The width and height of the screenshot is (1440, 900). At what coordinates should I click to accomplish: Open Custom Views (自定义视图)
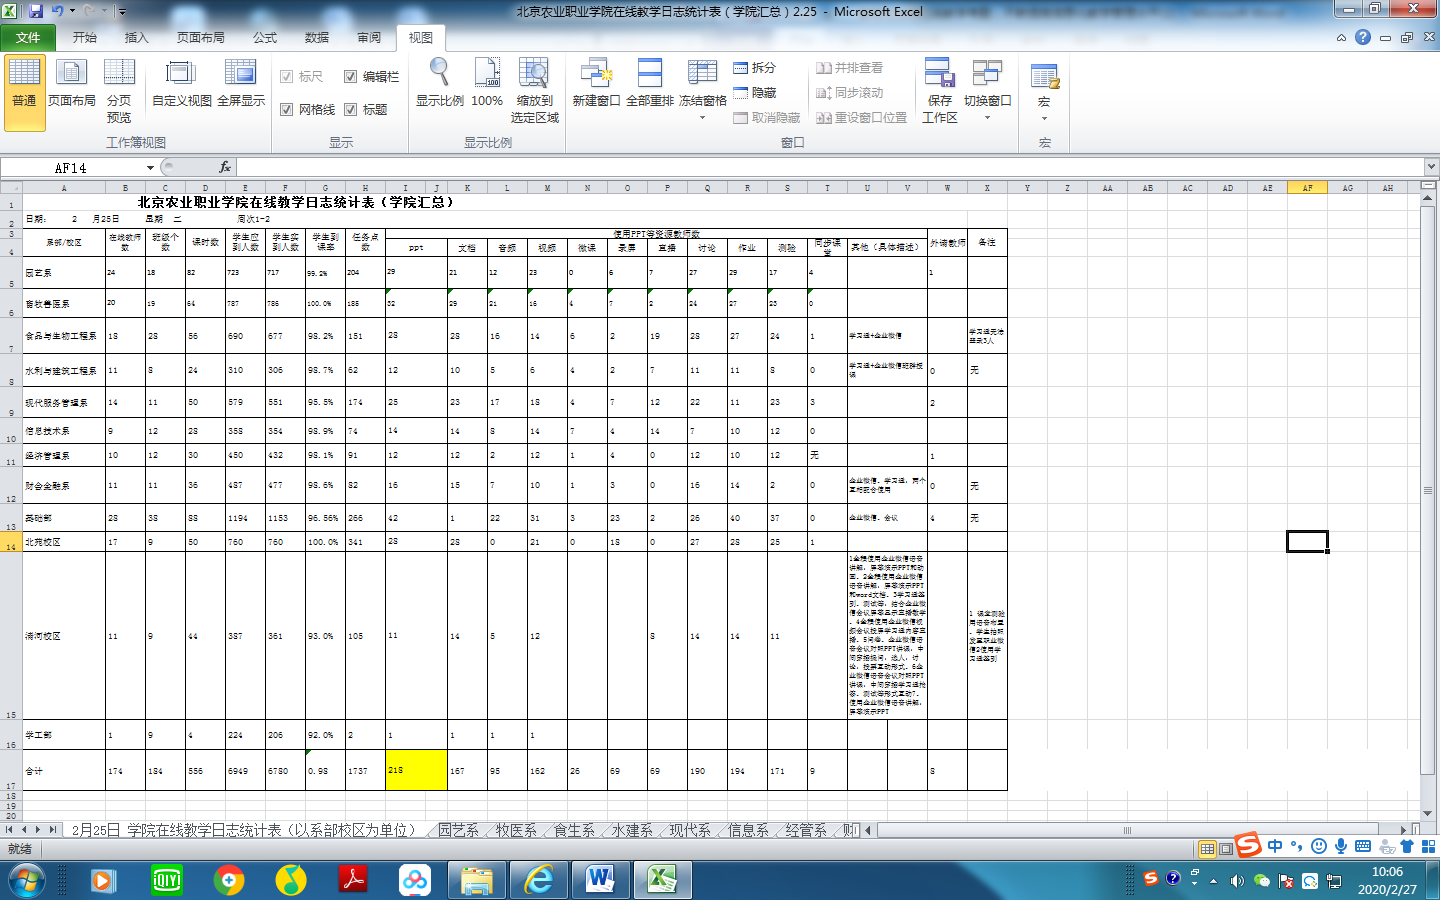click(x=181, y=84)
